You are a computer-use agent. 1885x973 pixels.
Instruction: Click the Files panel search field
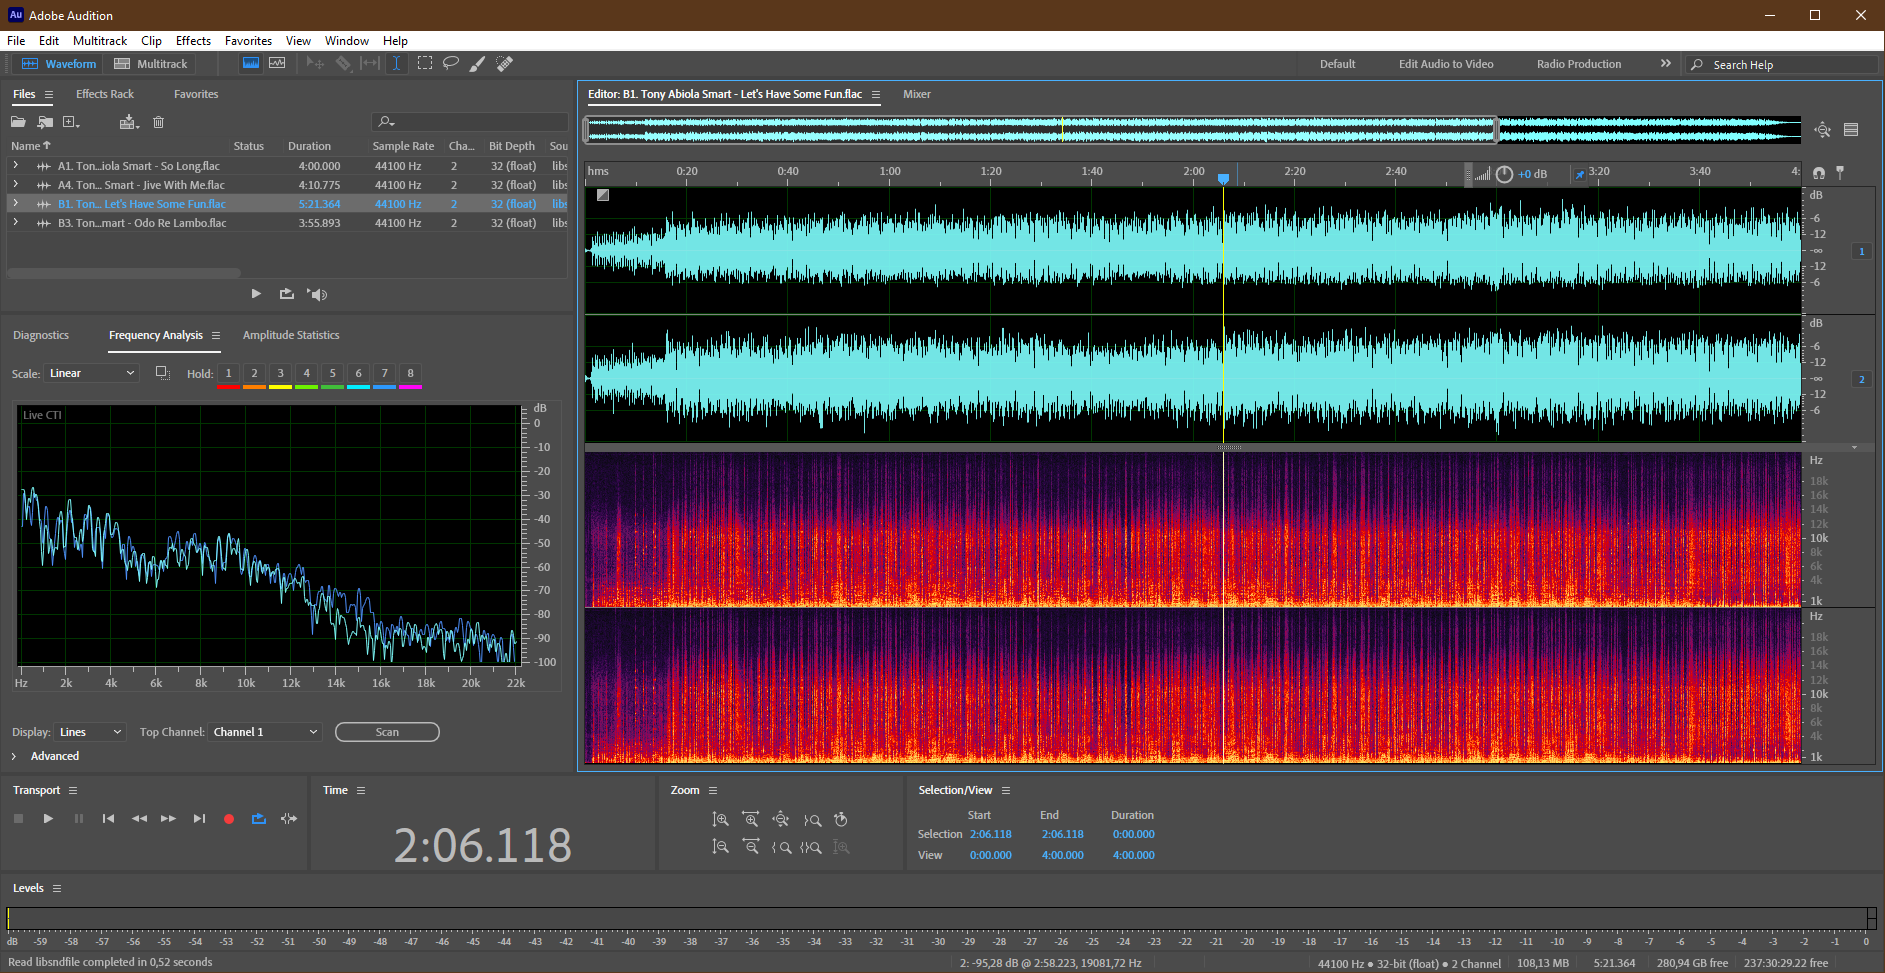pyautogui.click(x=470, y=122)
